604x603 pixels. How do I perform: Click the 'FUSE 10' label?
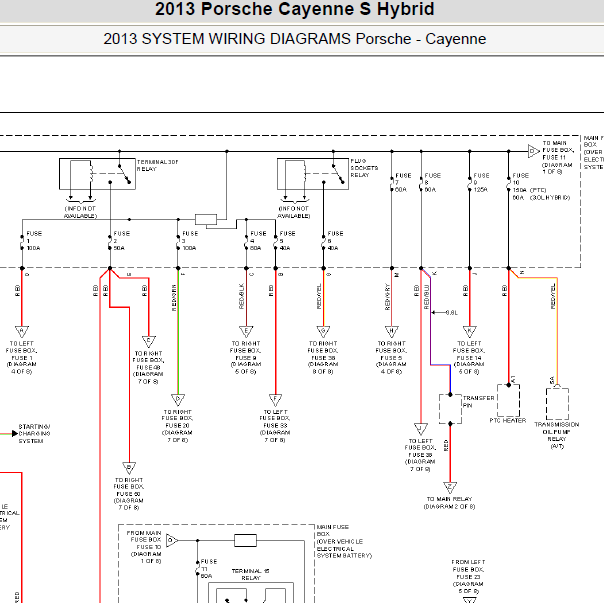(520, 179)
